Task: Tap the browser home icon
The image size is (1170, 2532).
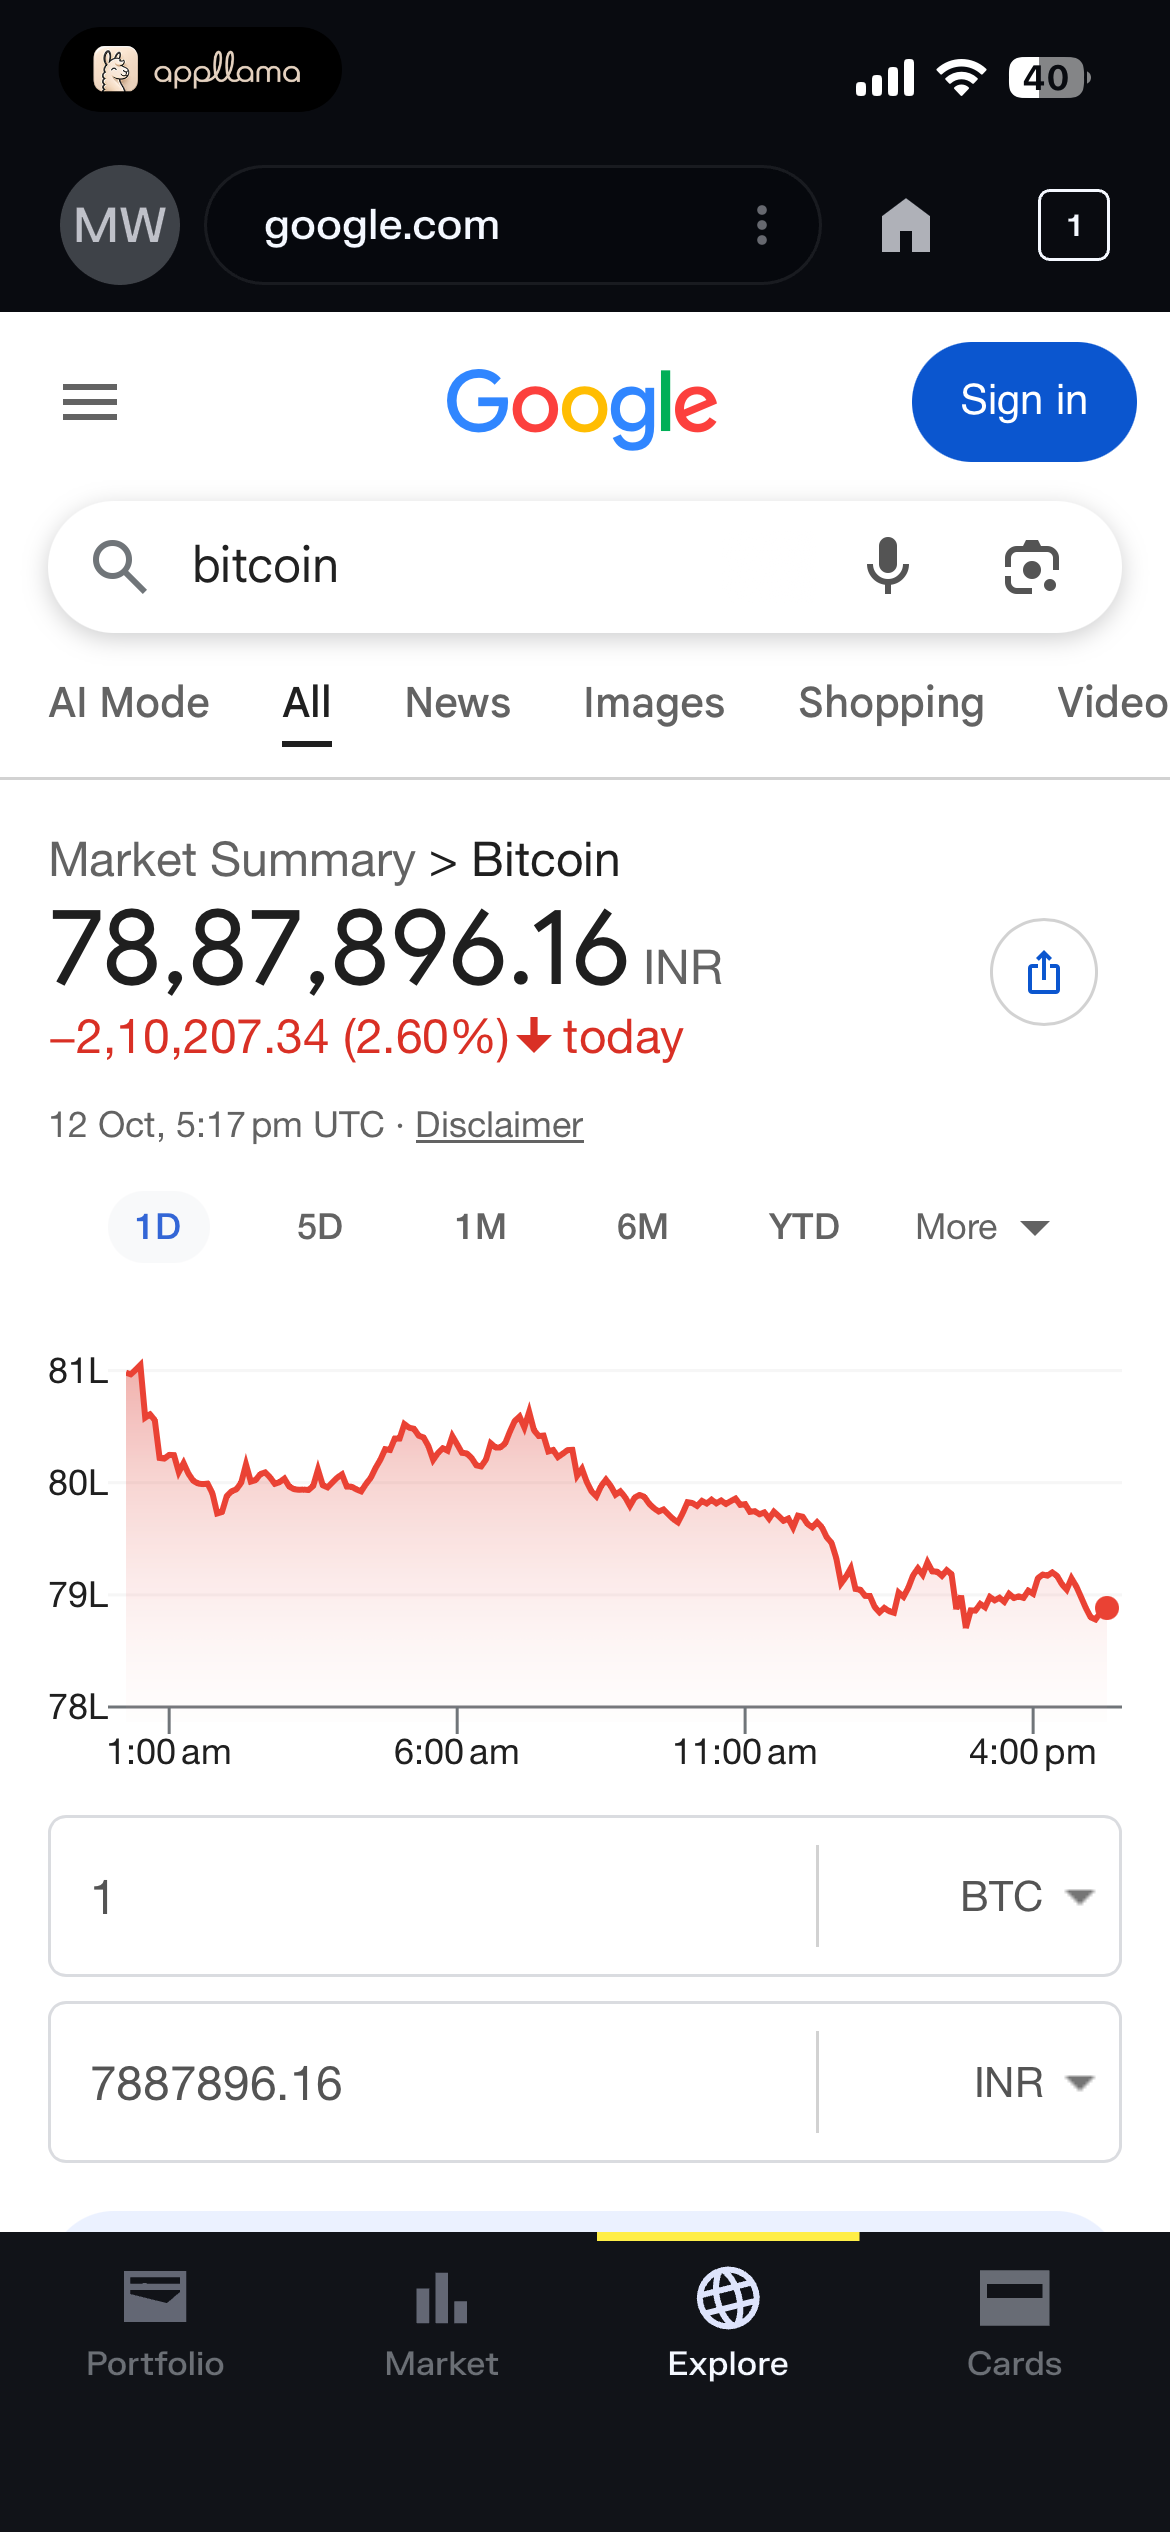Action: coord(906,225)
